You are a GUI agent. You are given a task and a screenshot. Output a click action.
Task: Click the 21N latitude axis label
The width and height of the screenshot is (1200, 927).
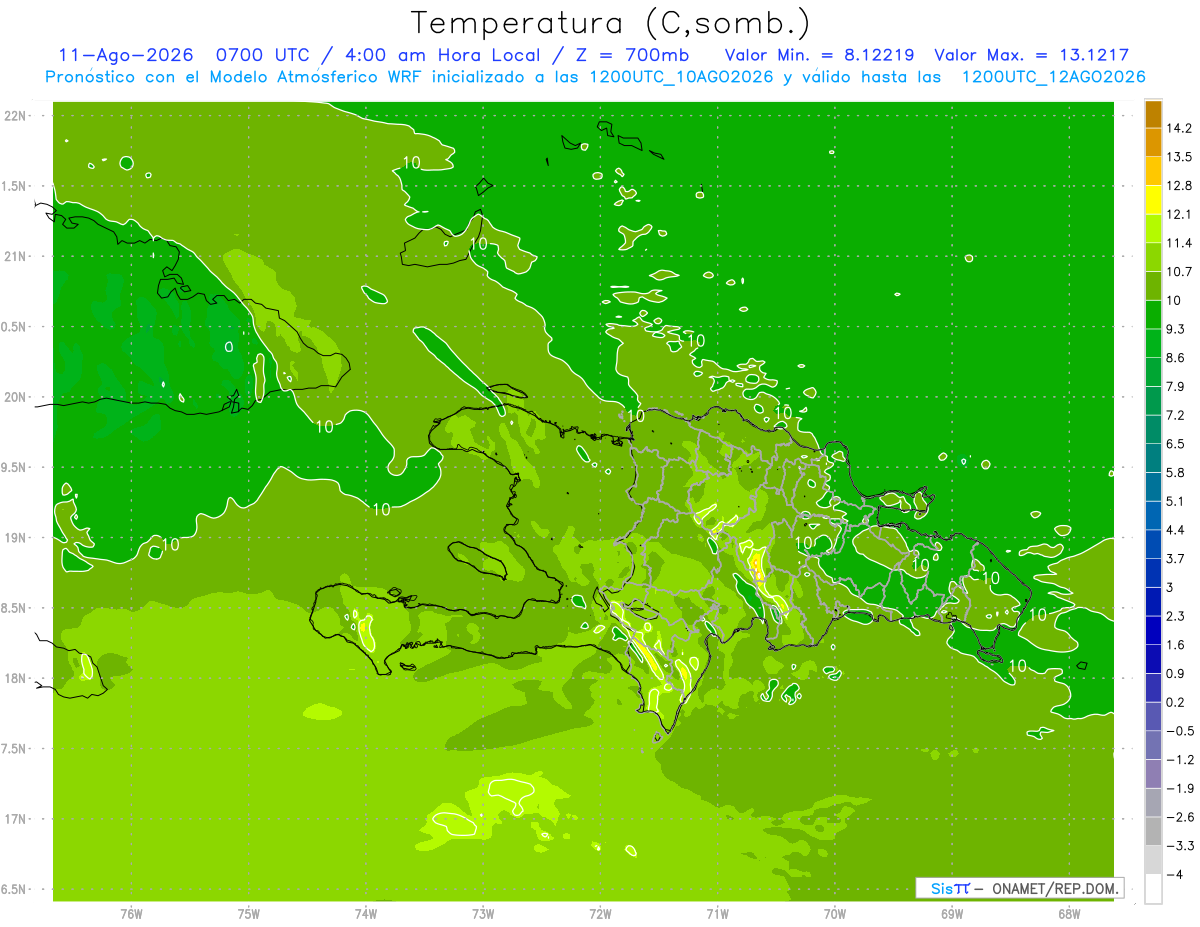click(x=17, y=256)
